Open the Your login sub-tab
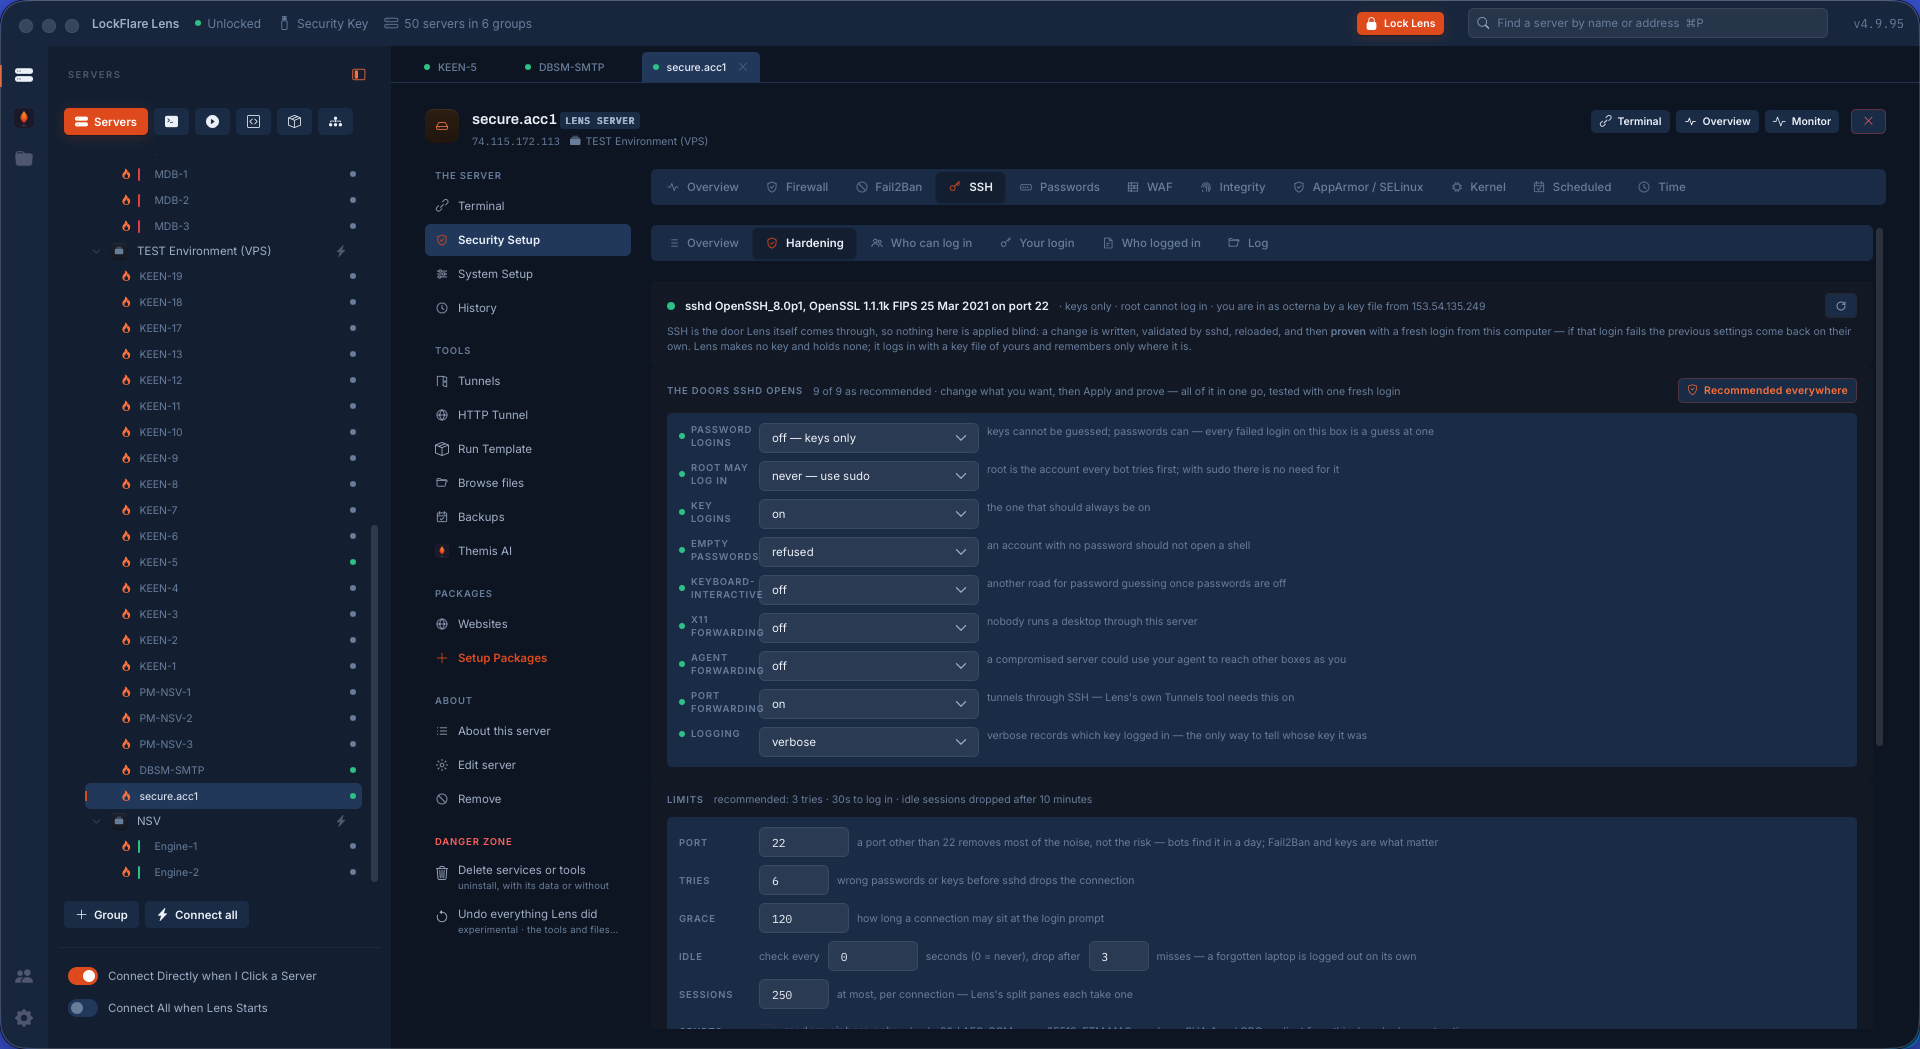The width and height of the screenshot is (1920, 1049). (1037, 243)
